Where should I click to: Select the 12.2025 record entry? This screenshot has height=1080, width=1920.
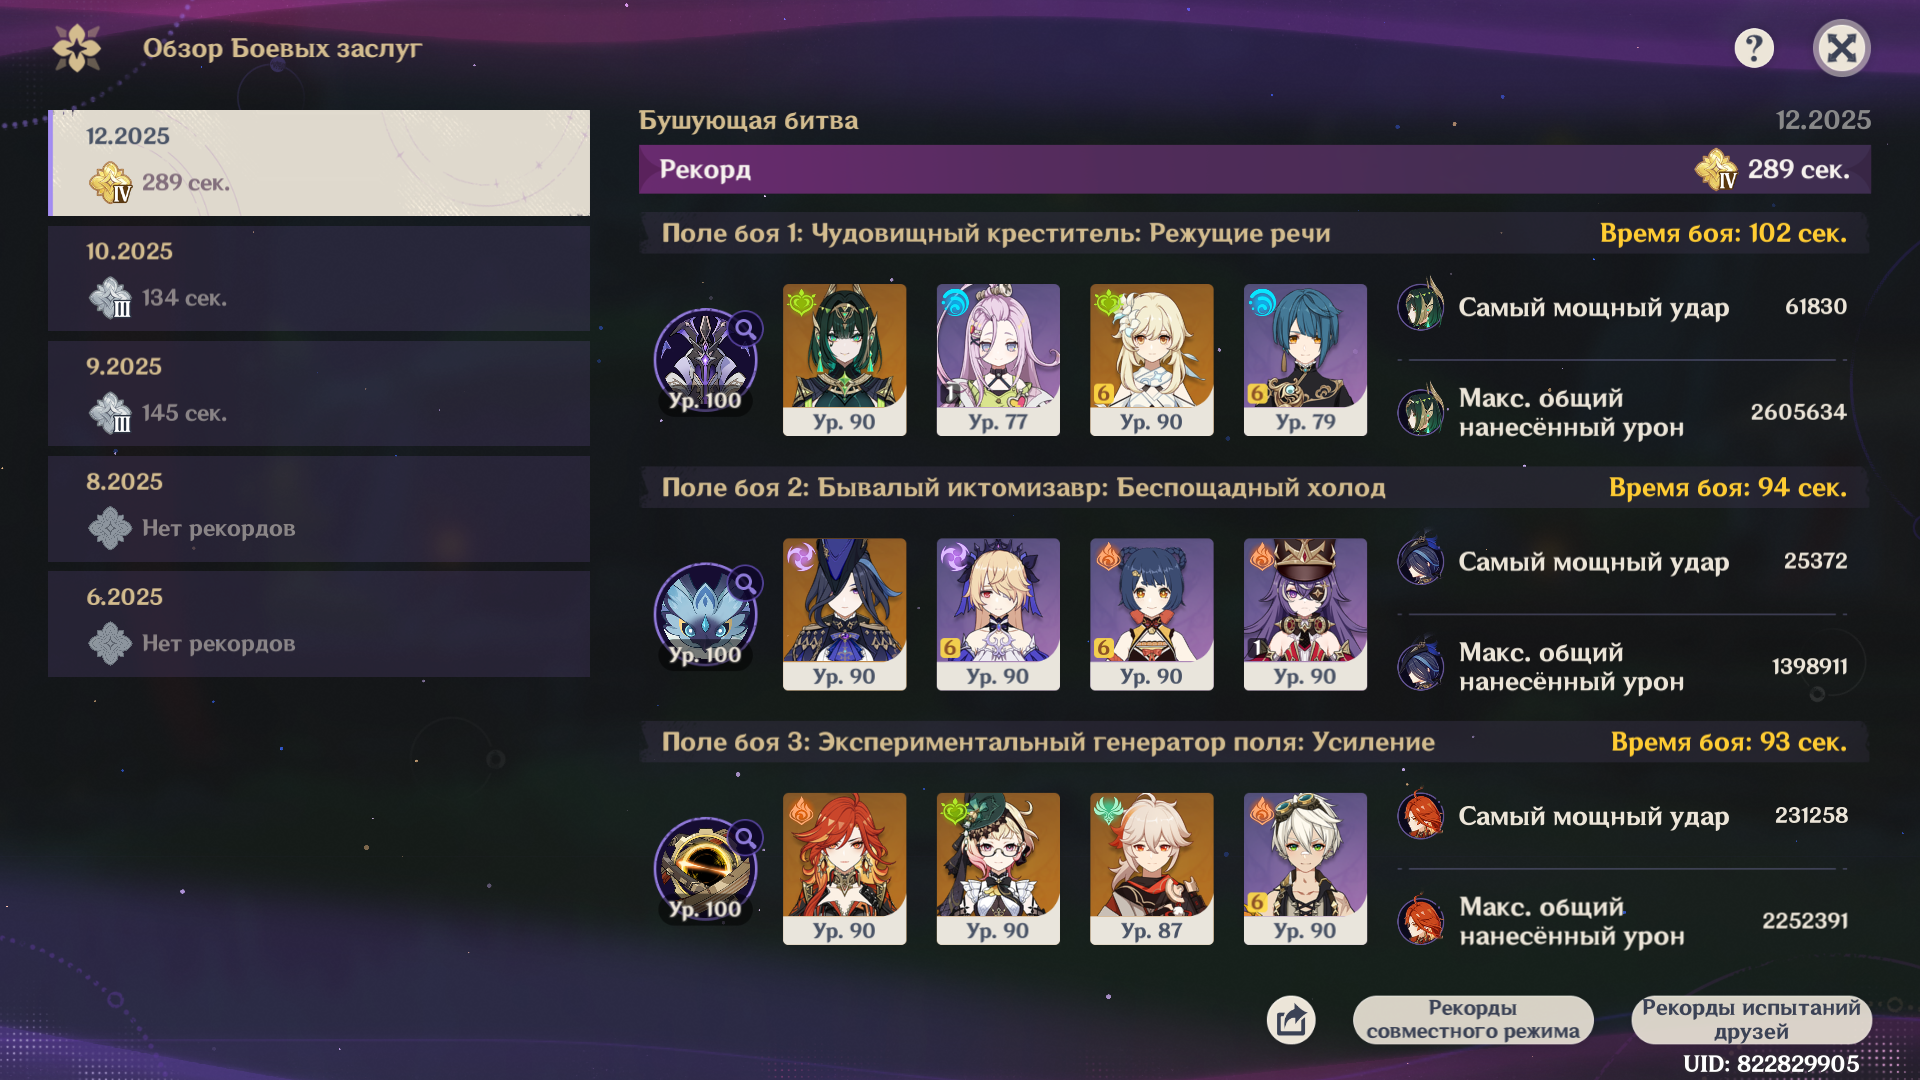pyautogui.click(x=319, y=163)
